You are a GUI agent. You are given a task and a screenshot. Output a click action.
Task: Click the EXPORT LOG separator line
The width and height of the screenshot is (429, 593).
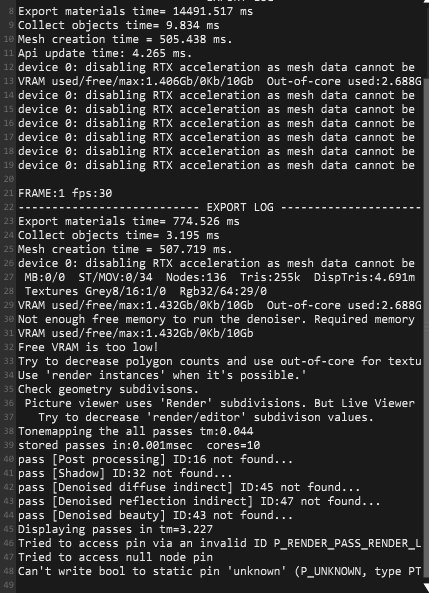click(x=219, y=207)
